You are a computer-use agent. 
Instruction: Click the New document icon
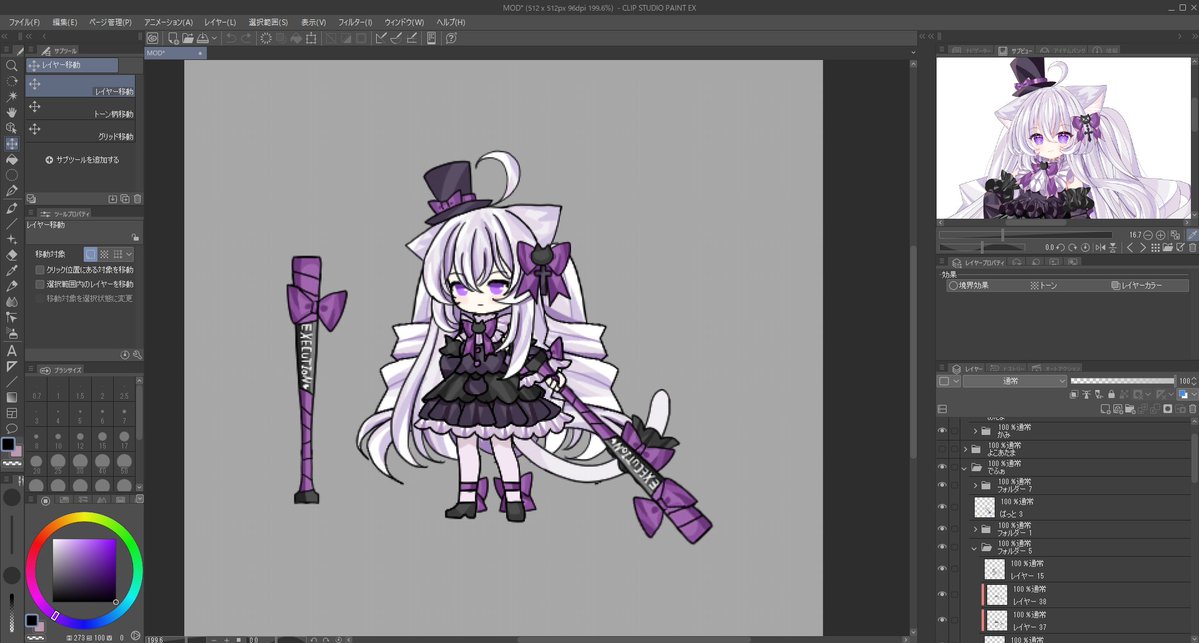[x=174, y=37]
